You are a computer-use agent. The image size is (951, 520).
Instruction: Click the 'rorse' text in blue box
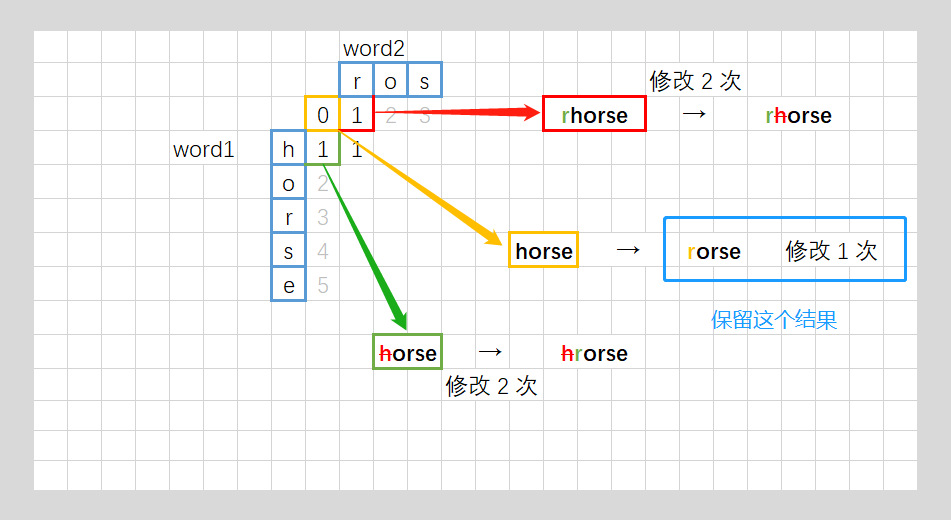714,251
